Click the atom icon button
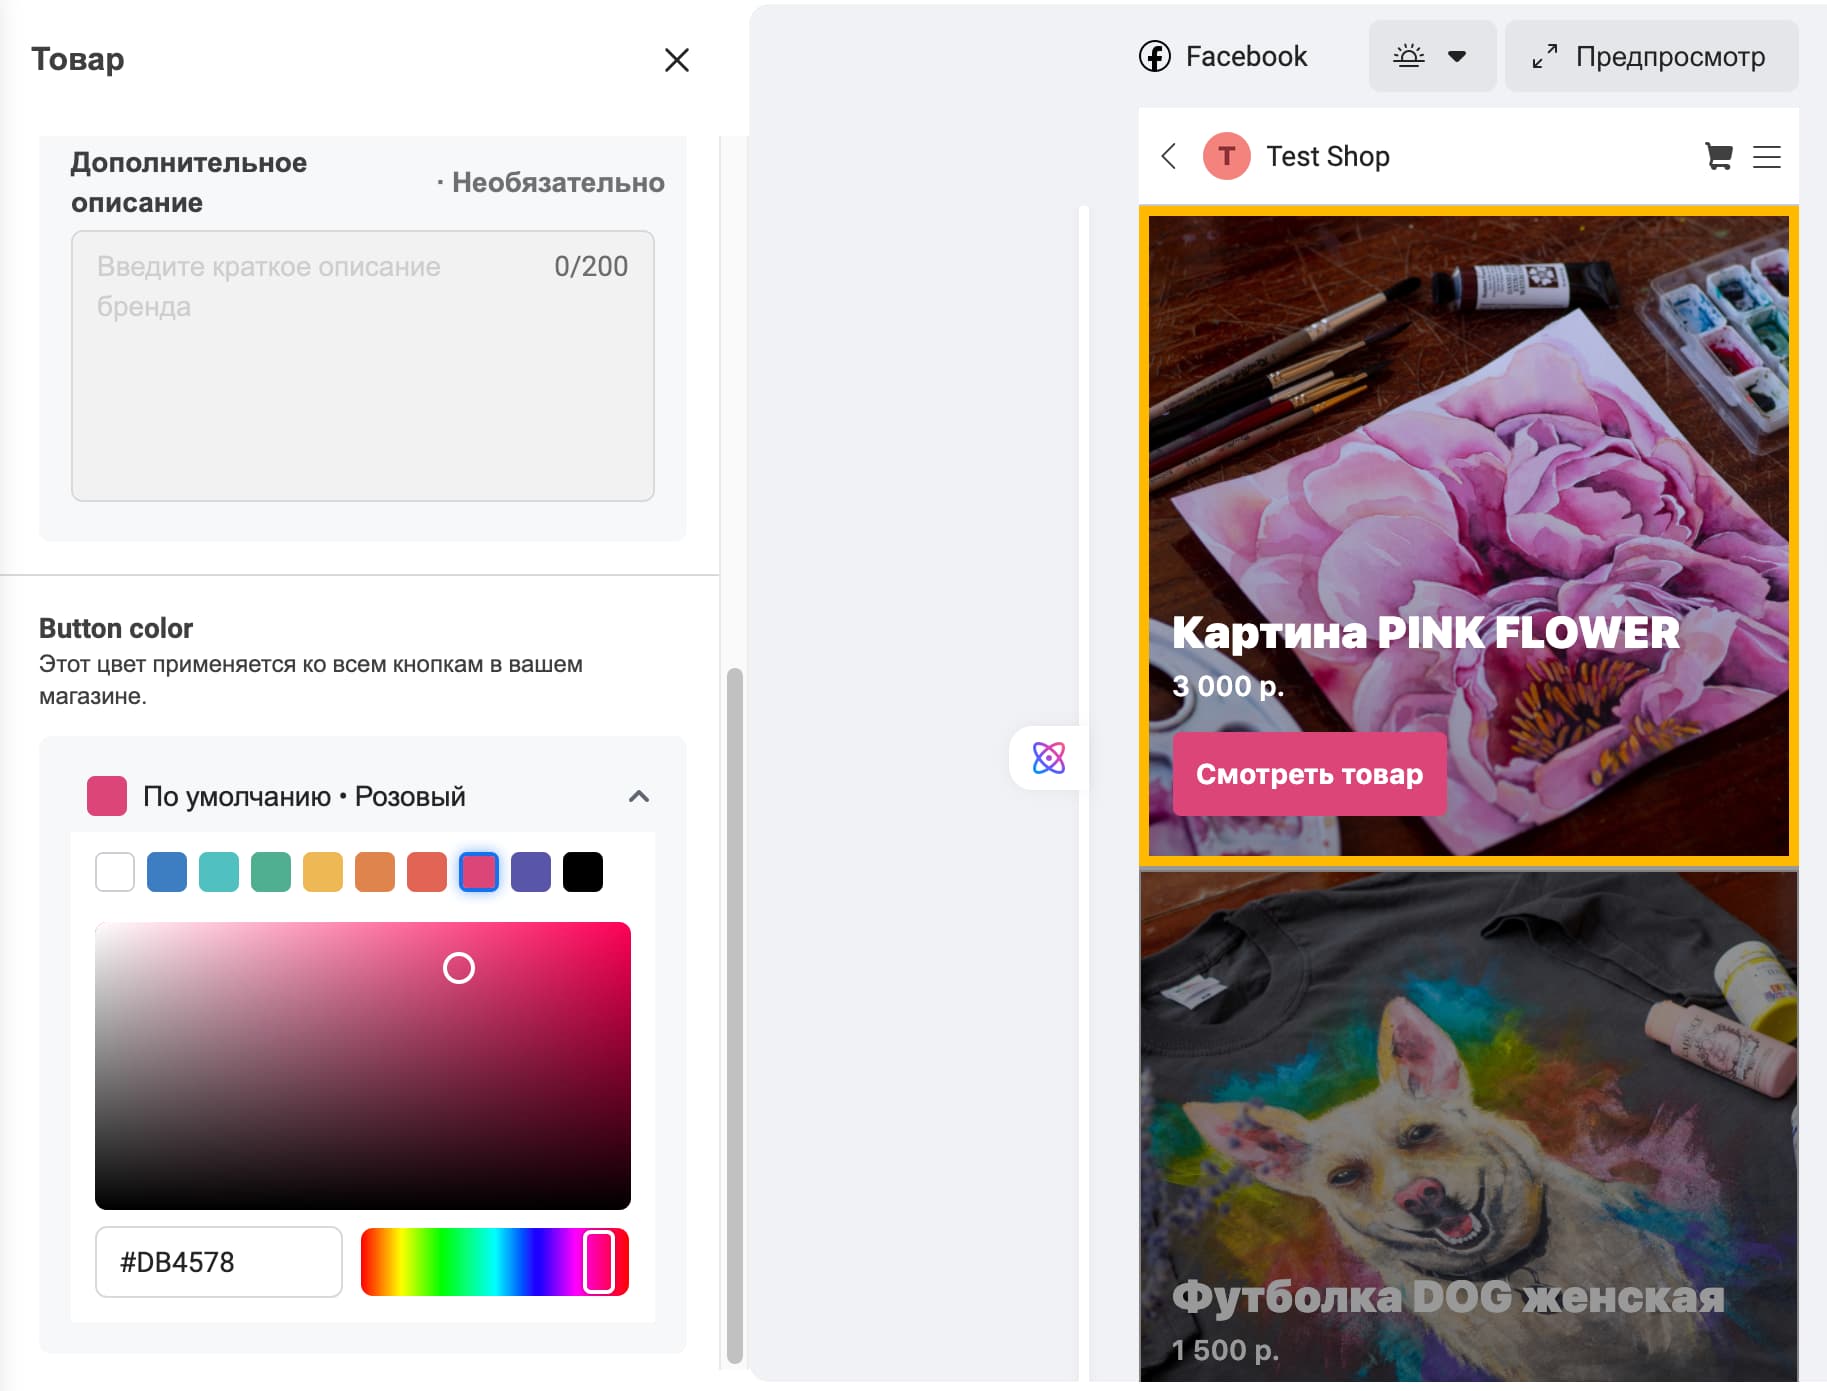The width and height of the screenshot is (1827, 1391). coord(1049,758)
